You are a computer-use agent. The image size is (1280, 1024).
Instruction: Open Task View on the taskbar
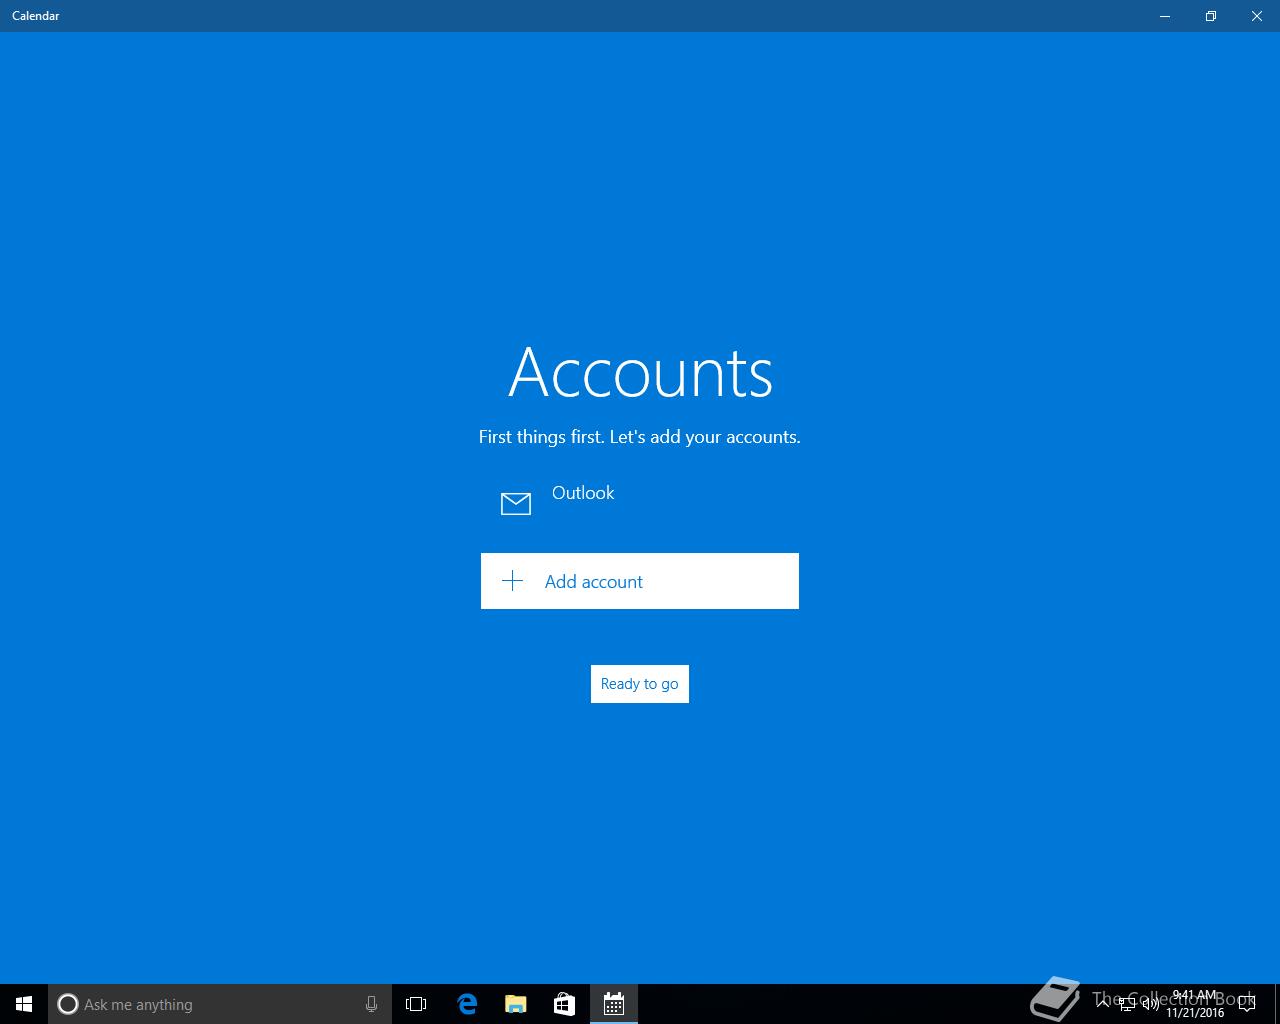point(416,1004)
